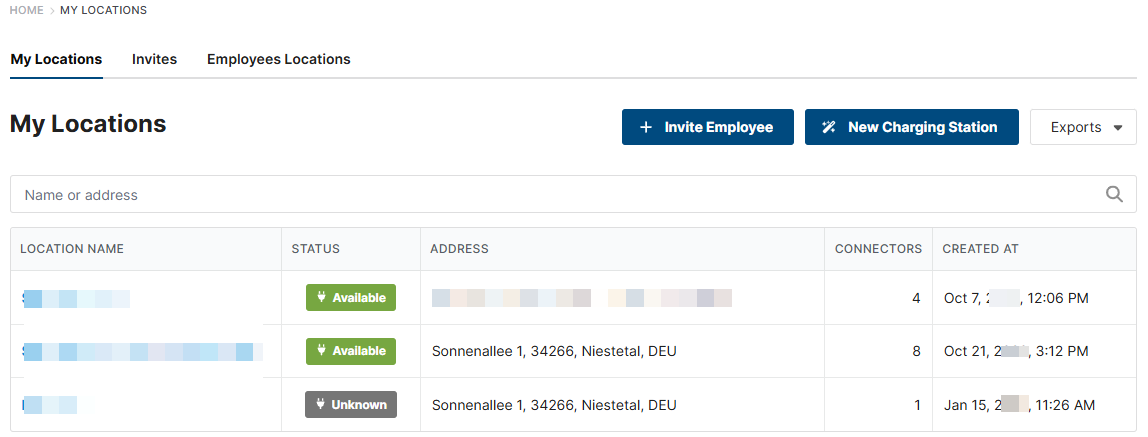
Task: Go to Home in the breadcrumb
Action: pos(27,10)
